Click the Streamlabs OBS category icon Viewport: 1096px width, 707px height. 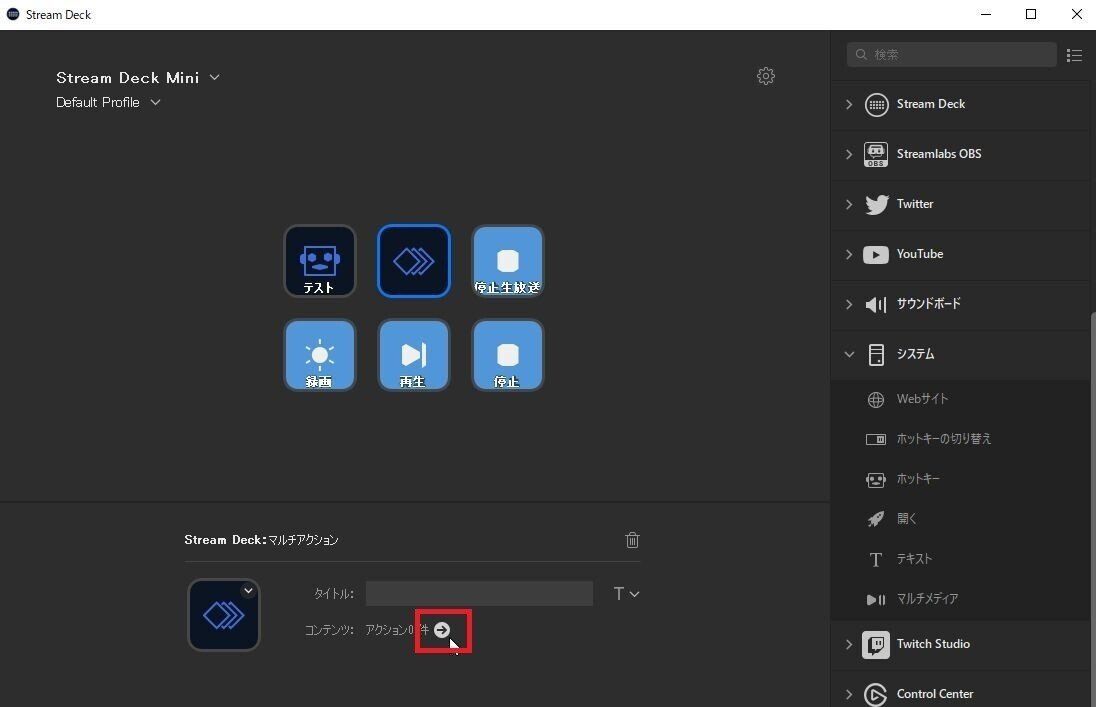click(x=877, y=155)
